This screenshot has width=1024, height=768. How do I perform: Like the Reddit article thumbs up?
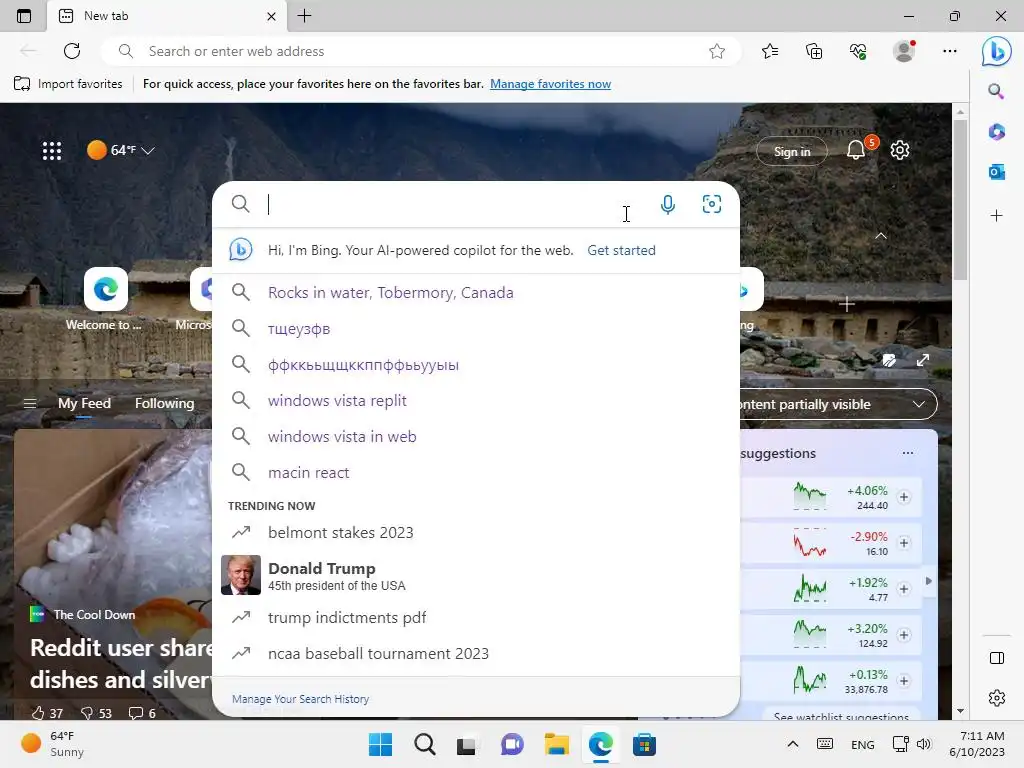tap(47, 712)
